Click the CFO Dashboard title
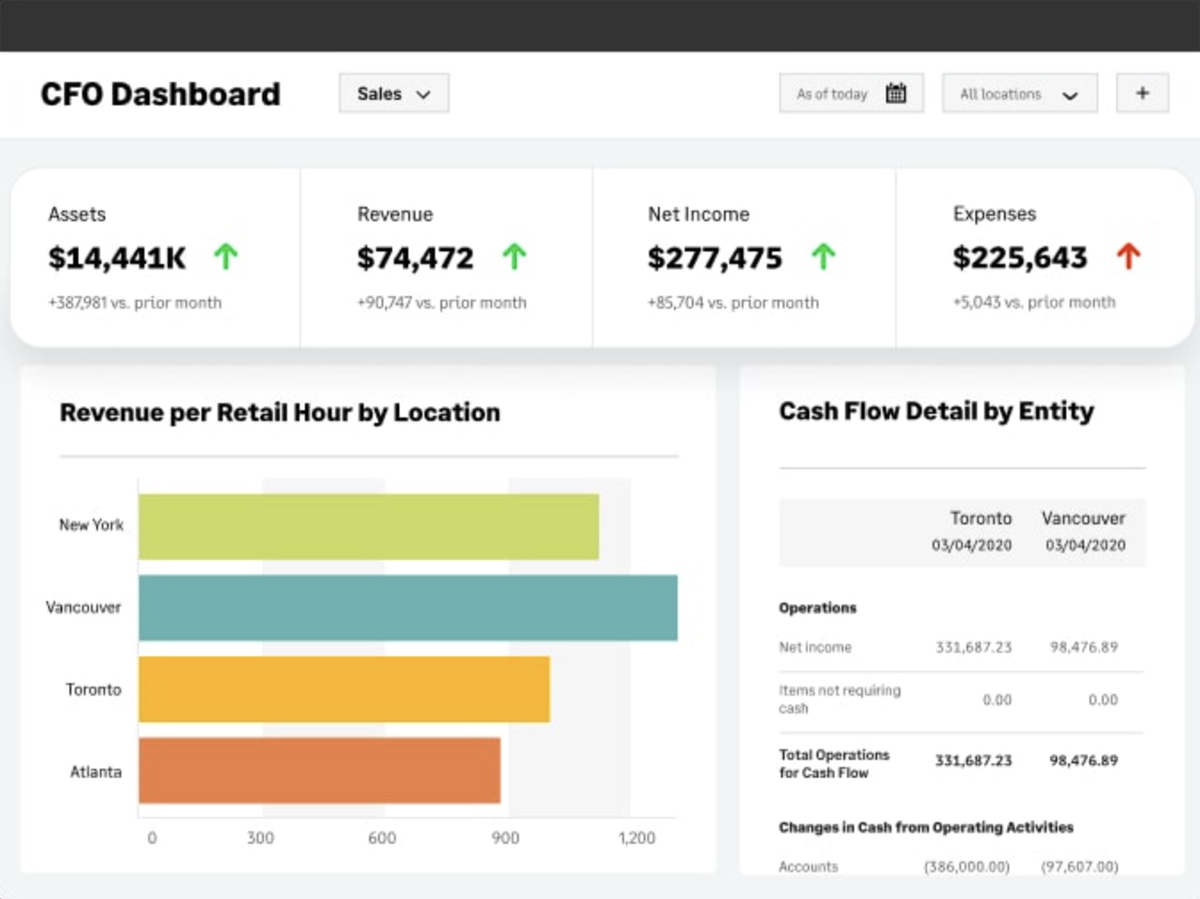1200x899 pixels. coord(159,94)
